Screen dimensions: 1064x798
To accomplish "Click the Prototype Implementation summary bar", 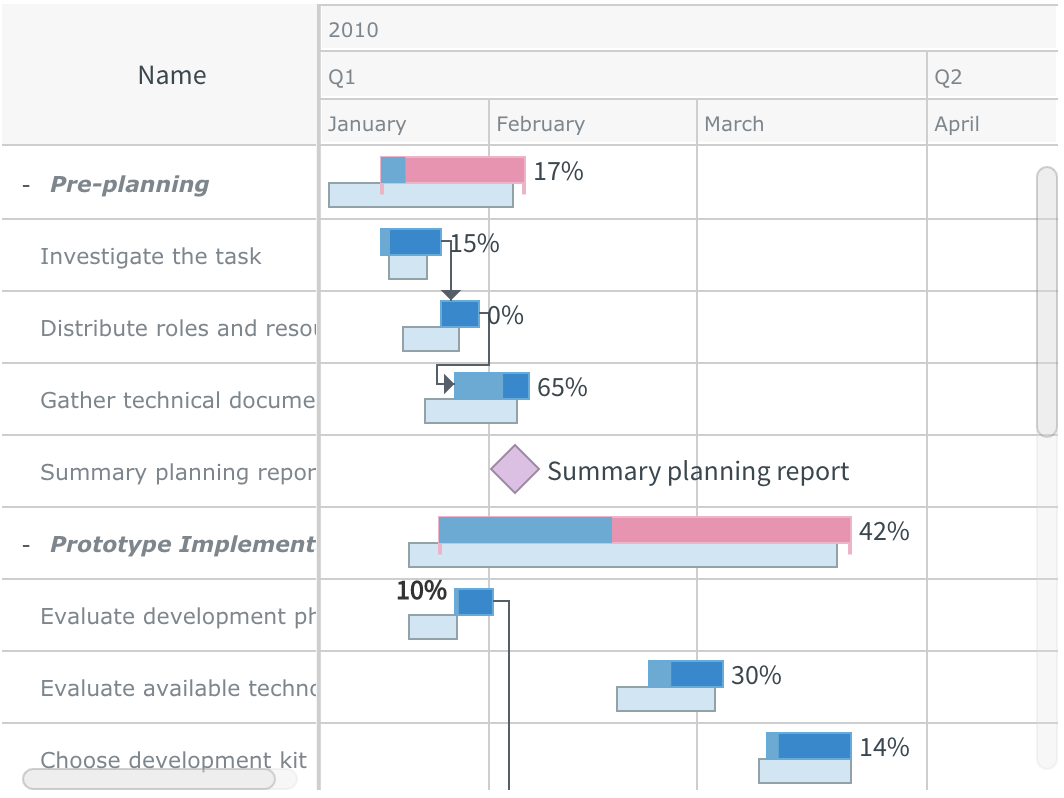I will click(640, 527).
